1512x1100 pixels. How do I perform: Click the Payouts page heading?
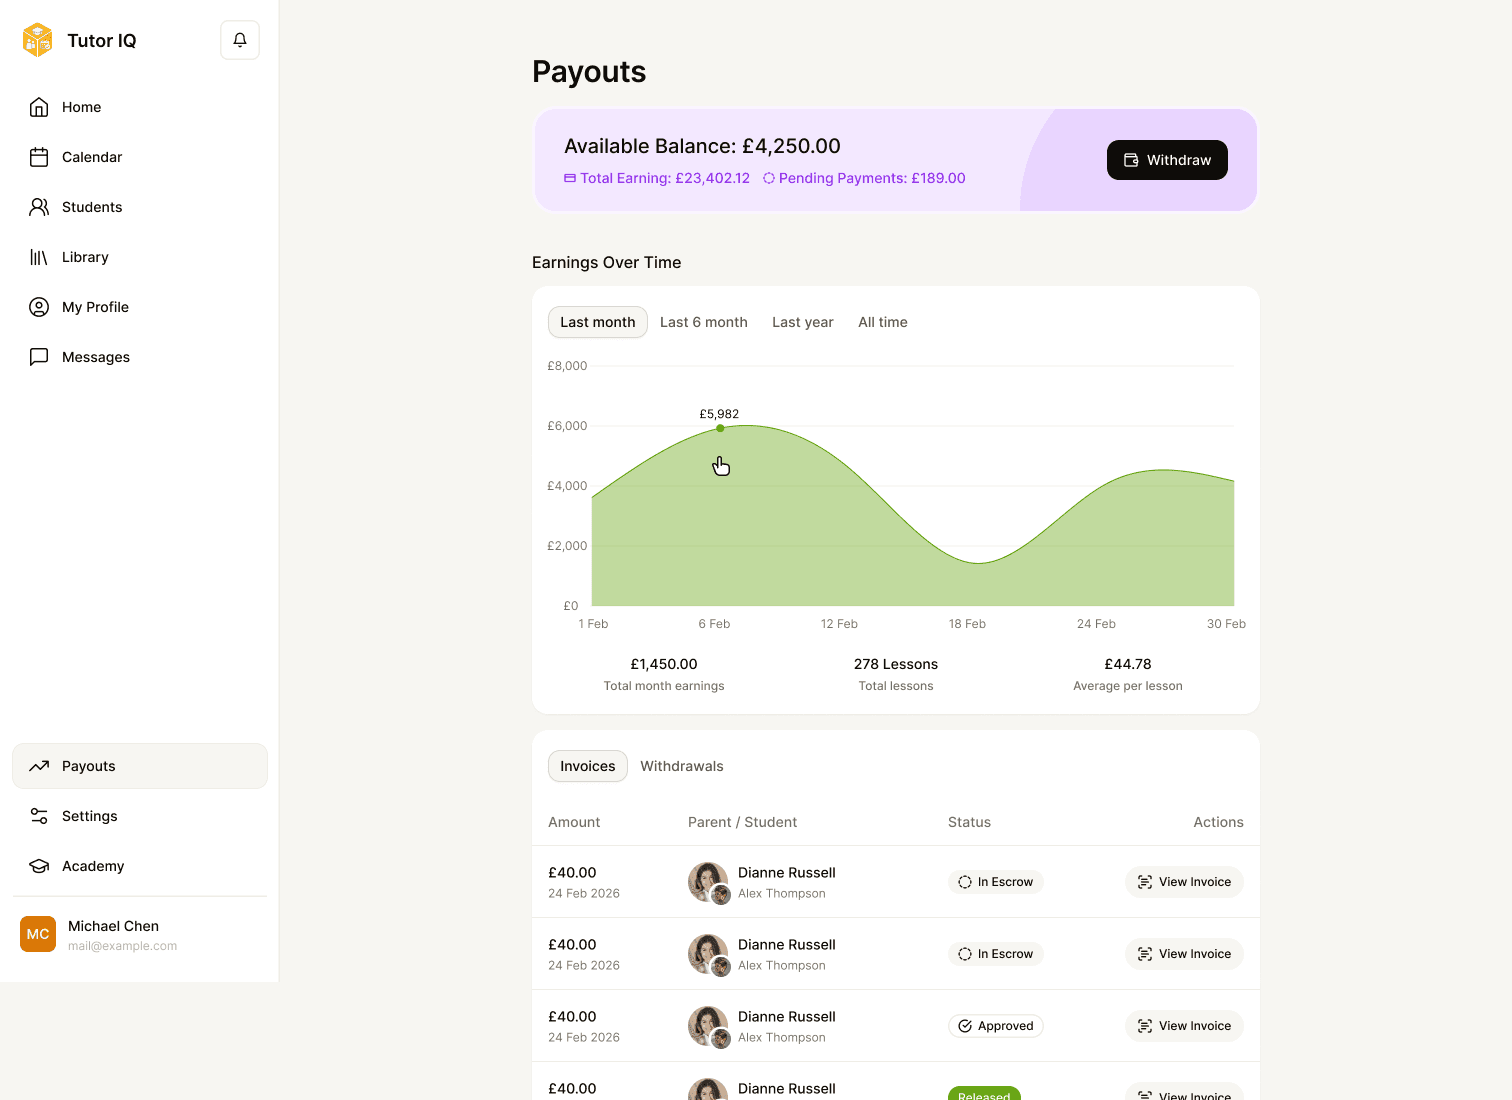tap(589, 72)
